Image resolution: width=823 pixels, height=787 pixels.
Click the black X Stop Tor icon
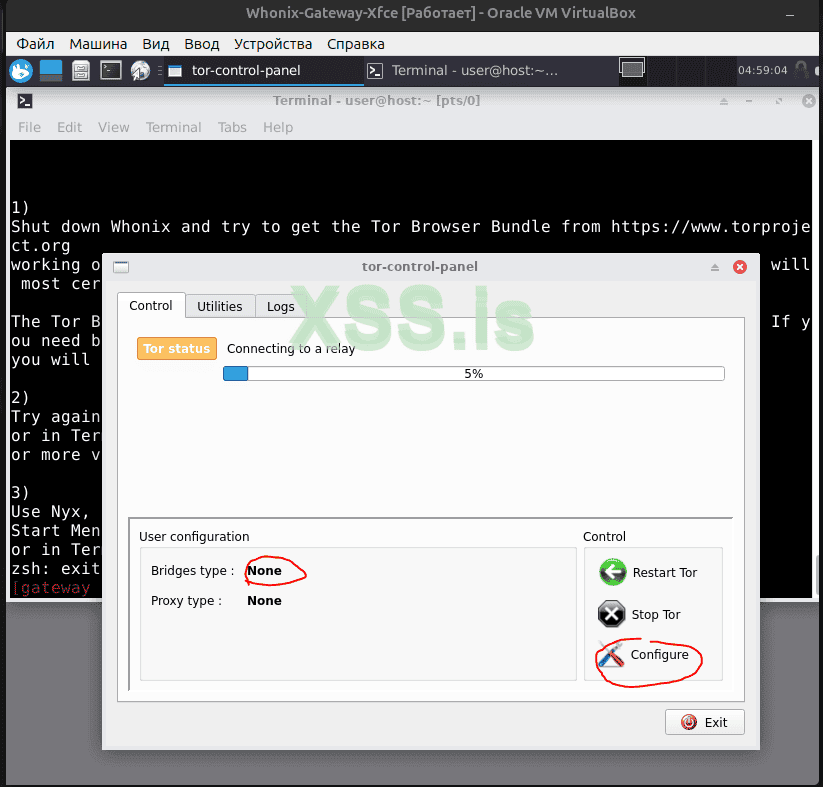point(611,614)
